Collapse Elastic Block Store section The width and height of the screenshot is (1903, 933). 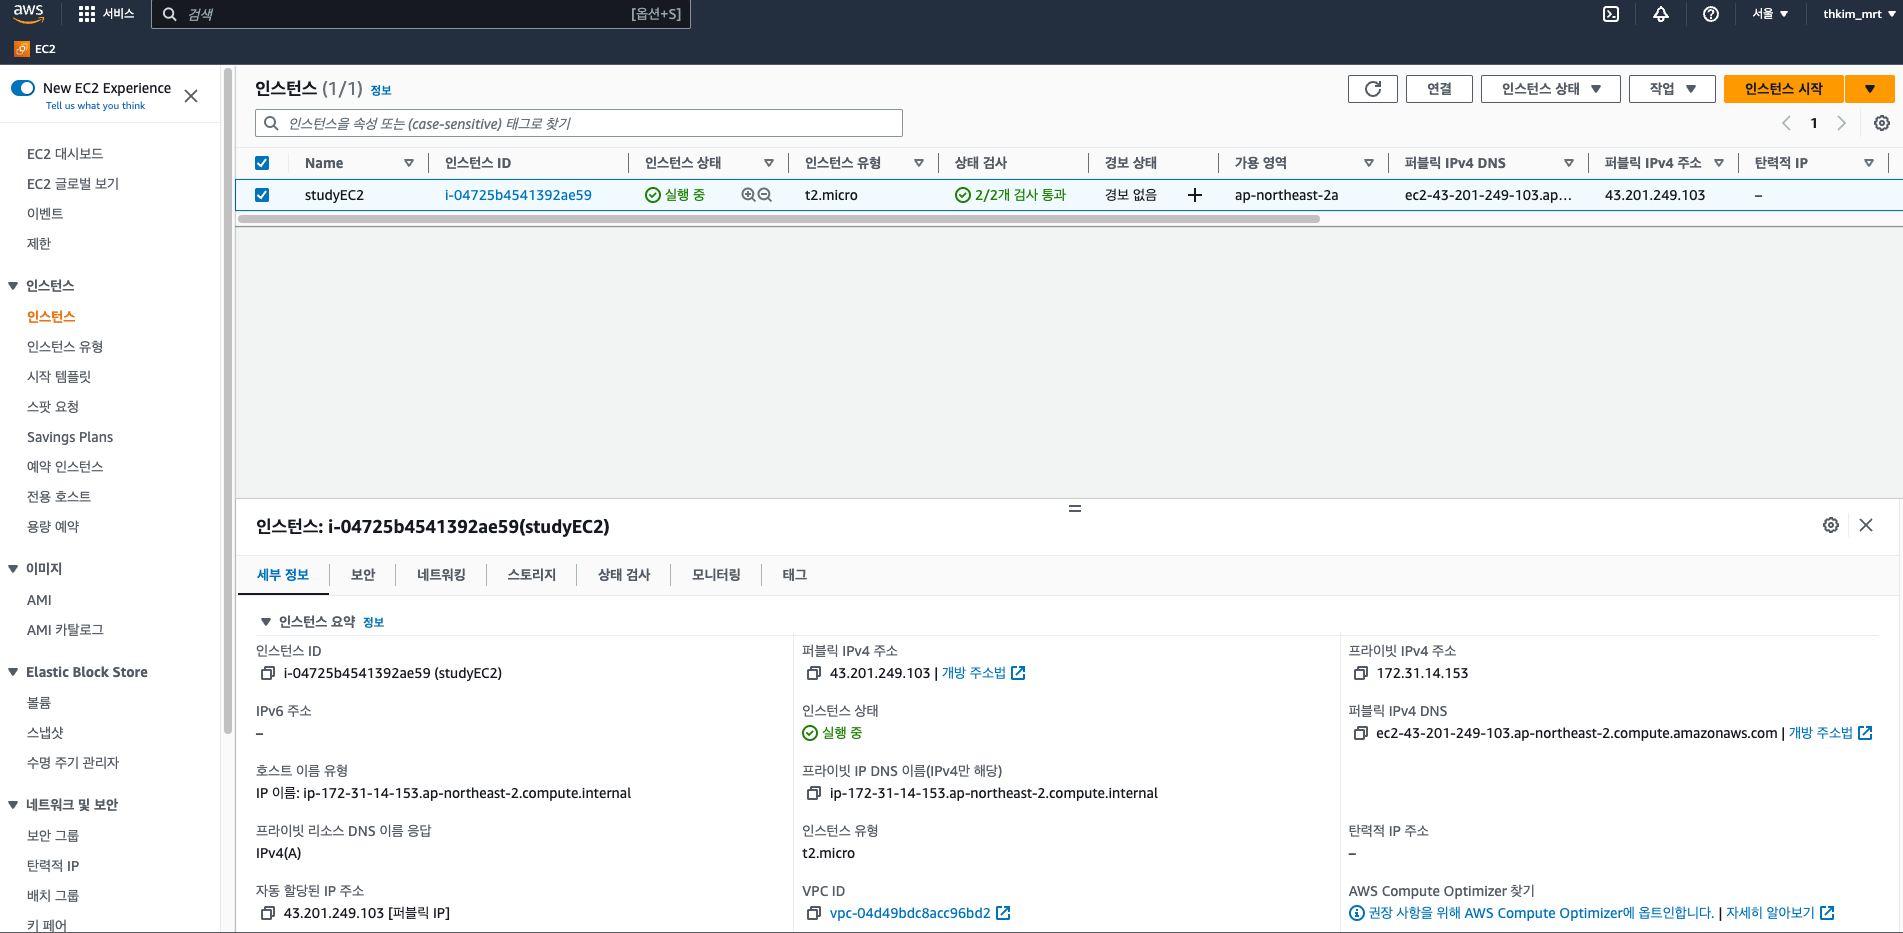click(13, 672)
